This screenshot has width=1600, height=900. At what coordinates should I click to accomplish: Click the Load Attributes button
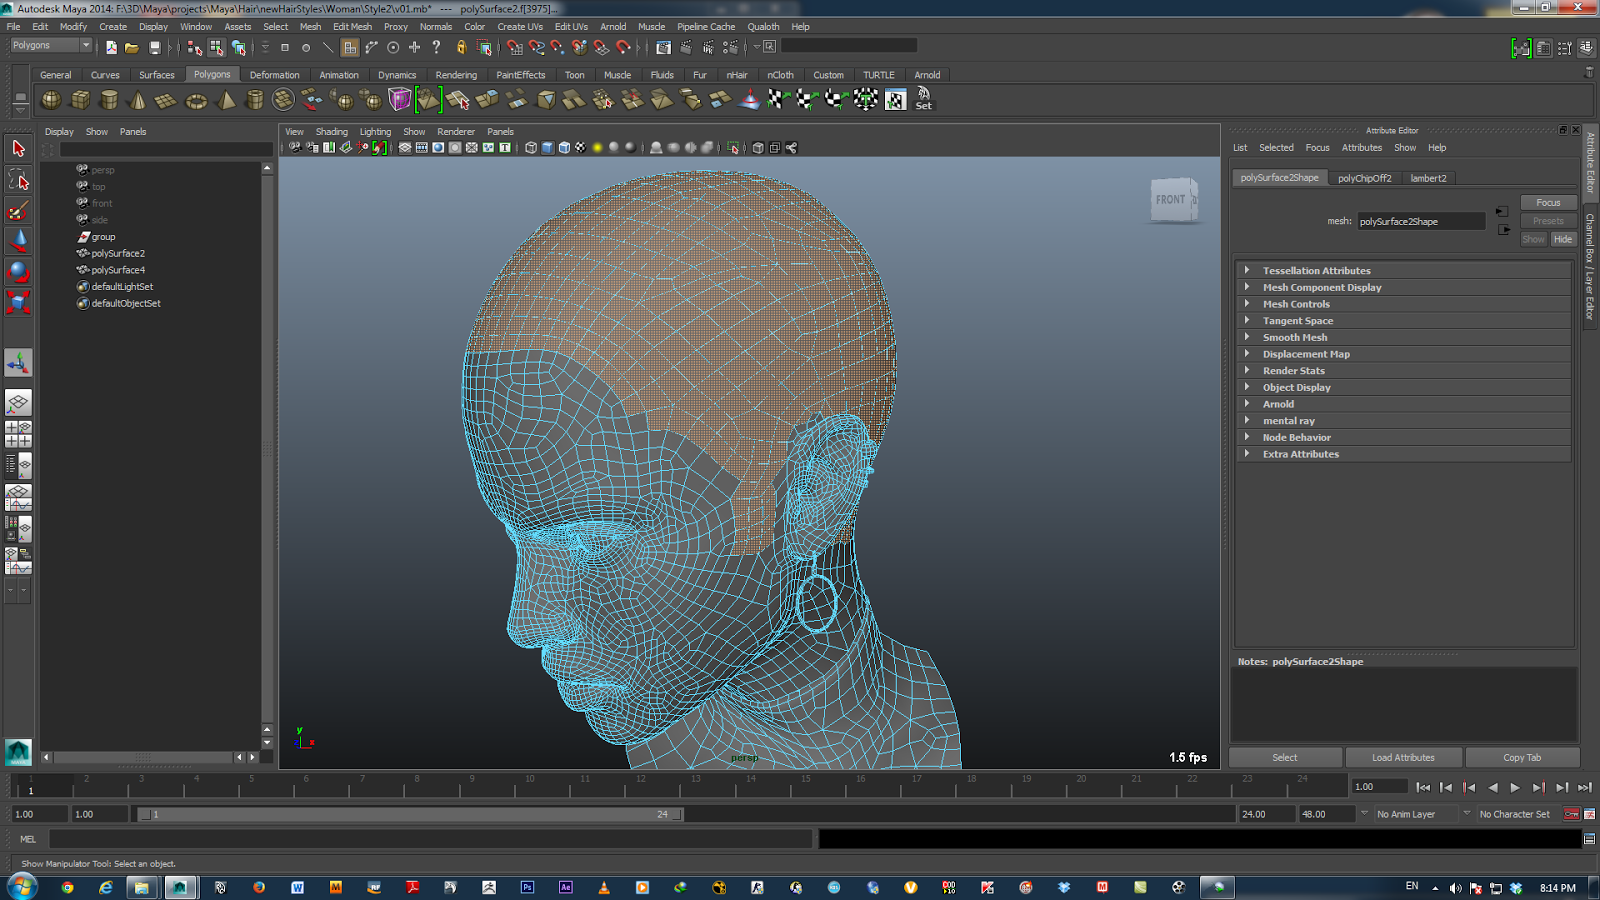pos(1403,757)
